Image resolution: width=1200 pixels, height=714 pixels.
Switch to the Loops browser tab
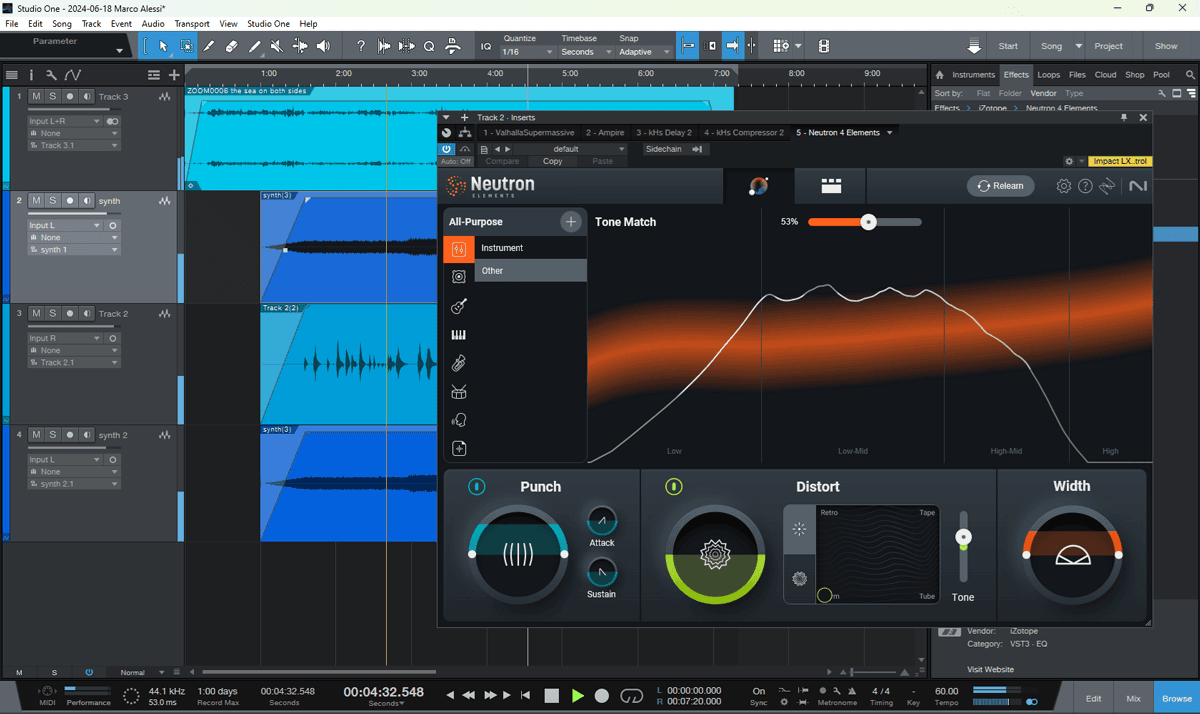1048,75
